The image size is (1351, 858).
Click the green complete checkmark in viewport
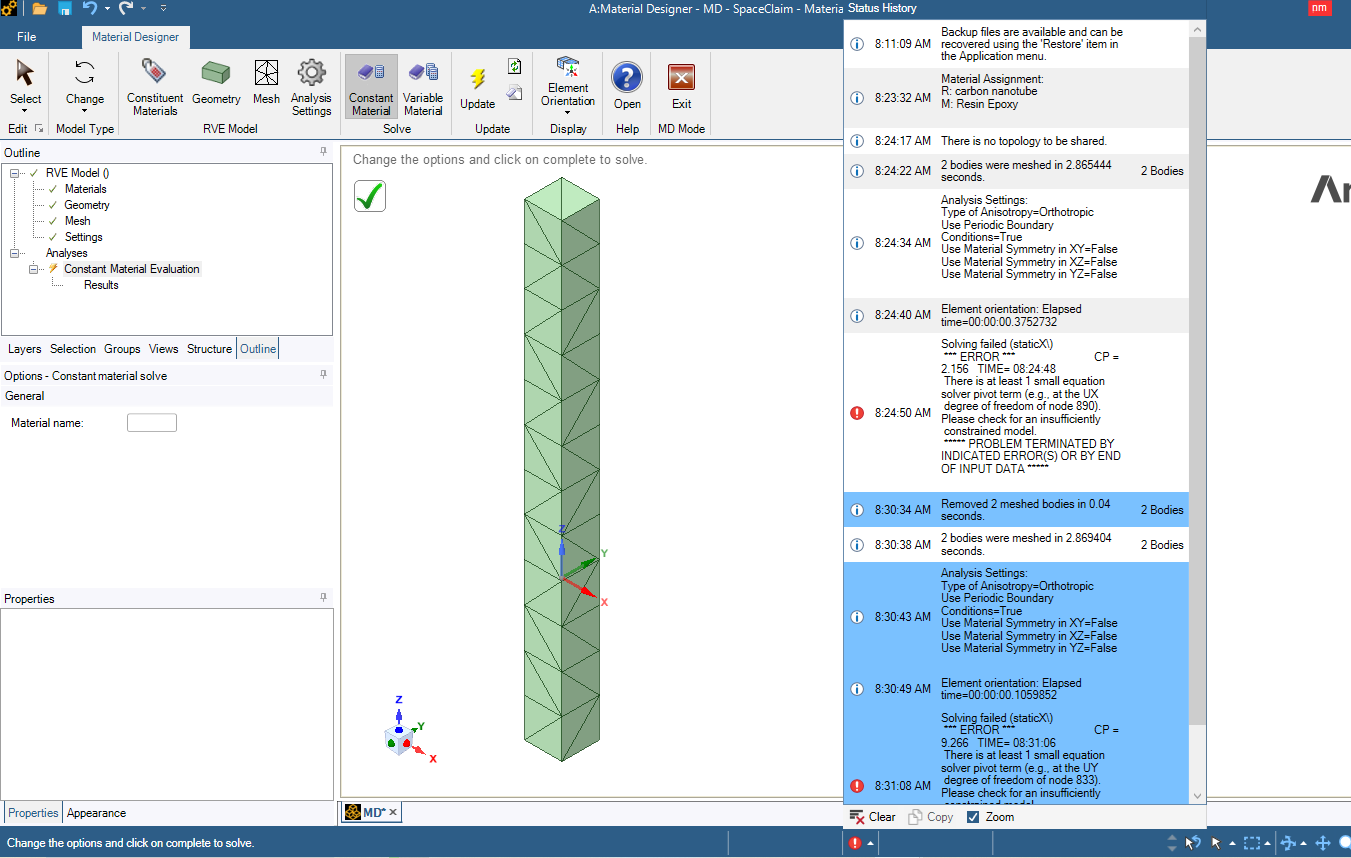coord(369,196)
